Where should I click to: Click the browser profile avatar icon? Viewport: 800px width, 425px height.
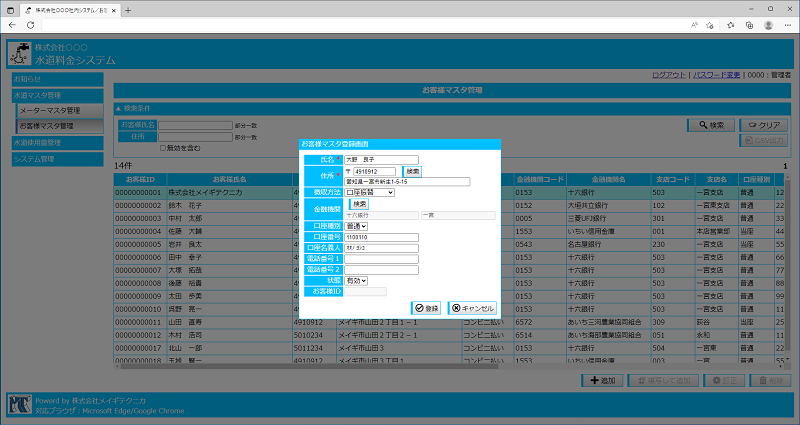pyautogui.click(x=766, y=25)
